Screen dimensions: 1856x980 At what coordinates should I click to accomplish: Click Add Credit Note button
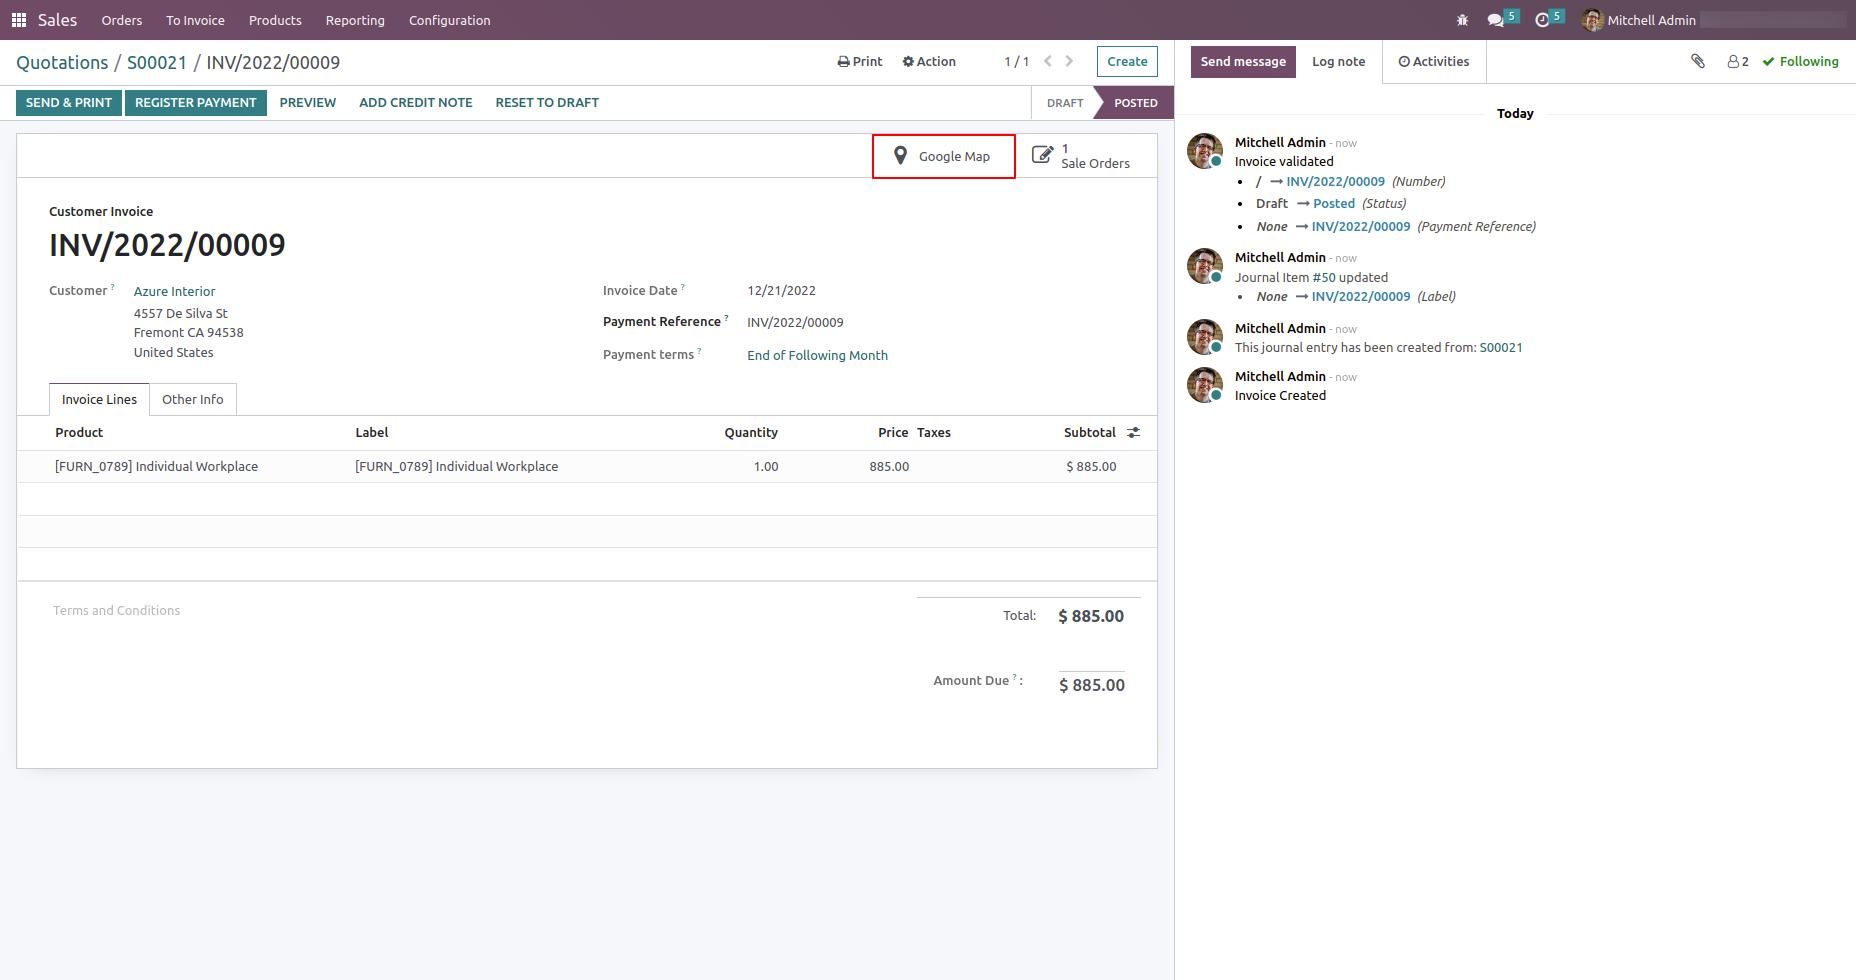(416, 103)
